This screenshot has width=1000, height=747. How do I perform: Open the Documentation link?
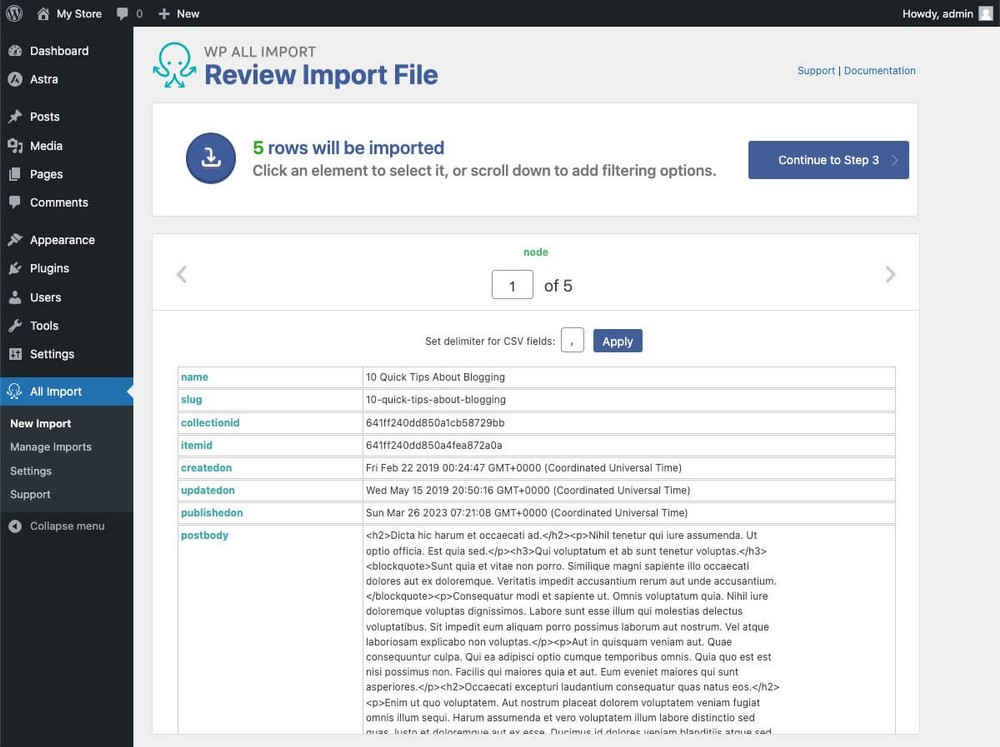pos(879,71)
